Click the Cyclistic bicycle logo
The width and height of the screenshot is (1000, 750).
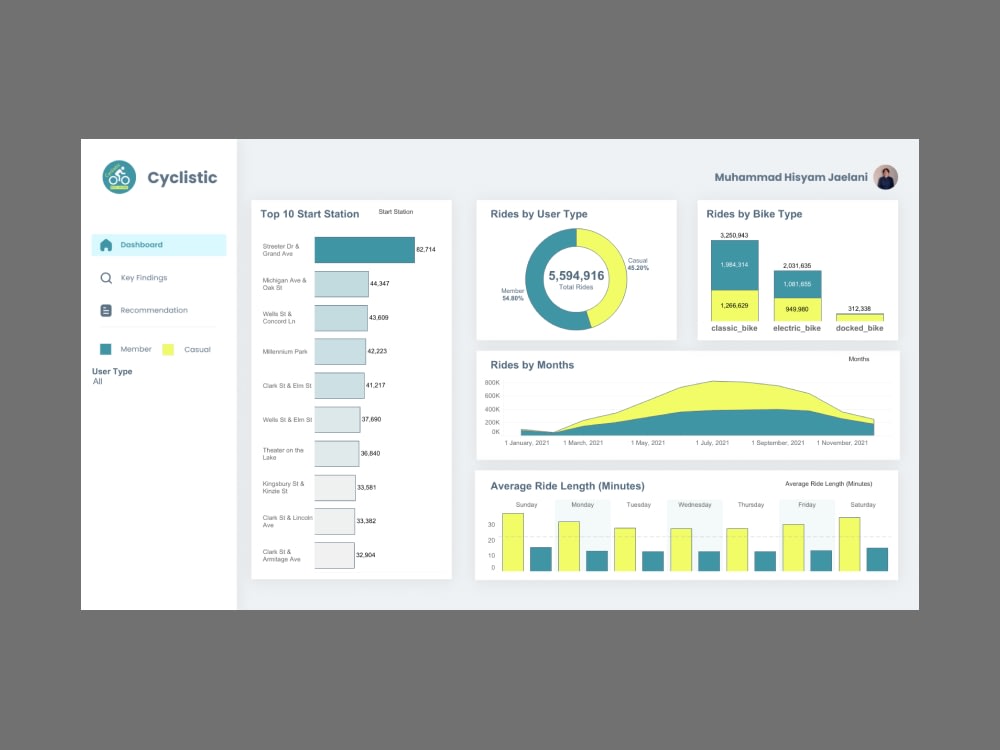(119, 176)
